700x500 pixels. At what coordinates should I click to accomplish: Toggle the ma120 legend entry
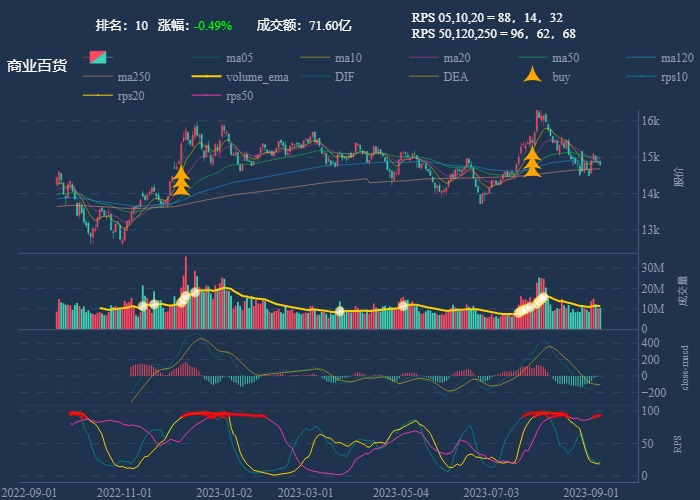click(x=643, y=58)
